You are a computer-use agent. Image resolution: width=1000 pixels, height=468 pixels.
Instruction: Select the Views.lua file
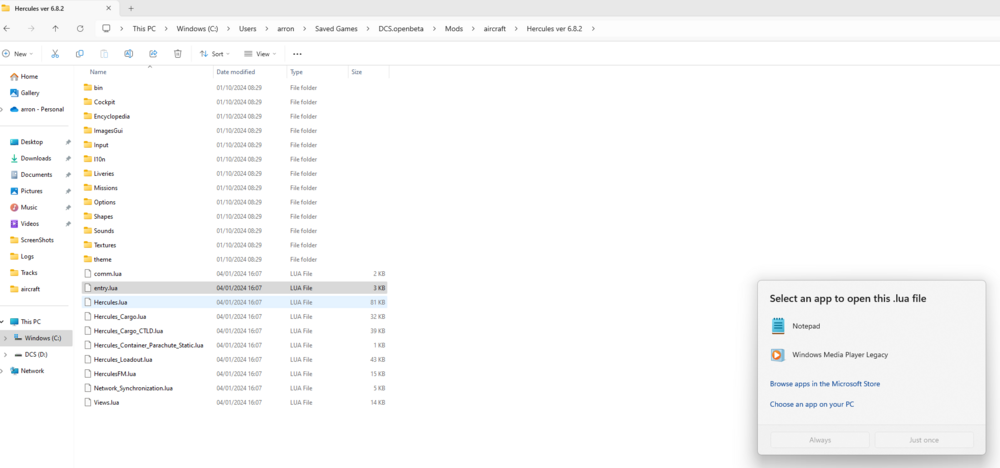coord(235,402)
